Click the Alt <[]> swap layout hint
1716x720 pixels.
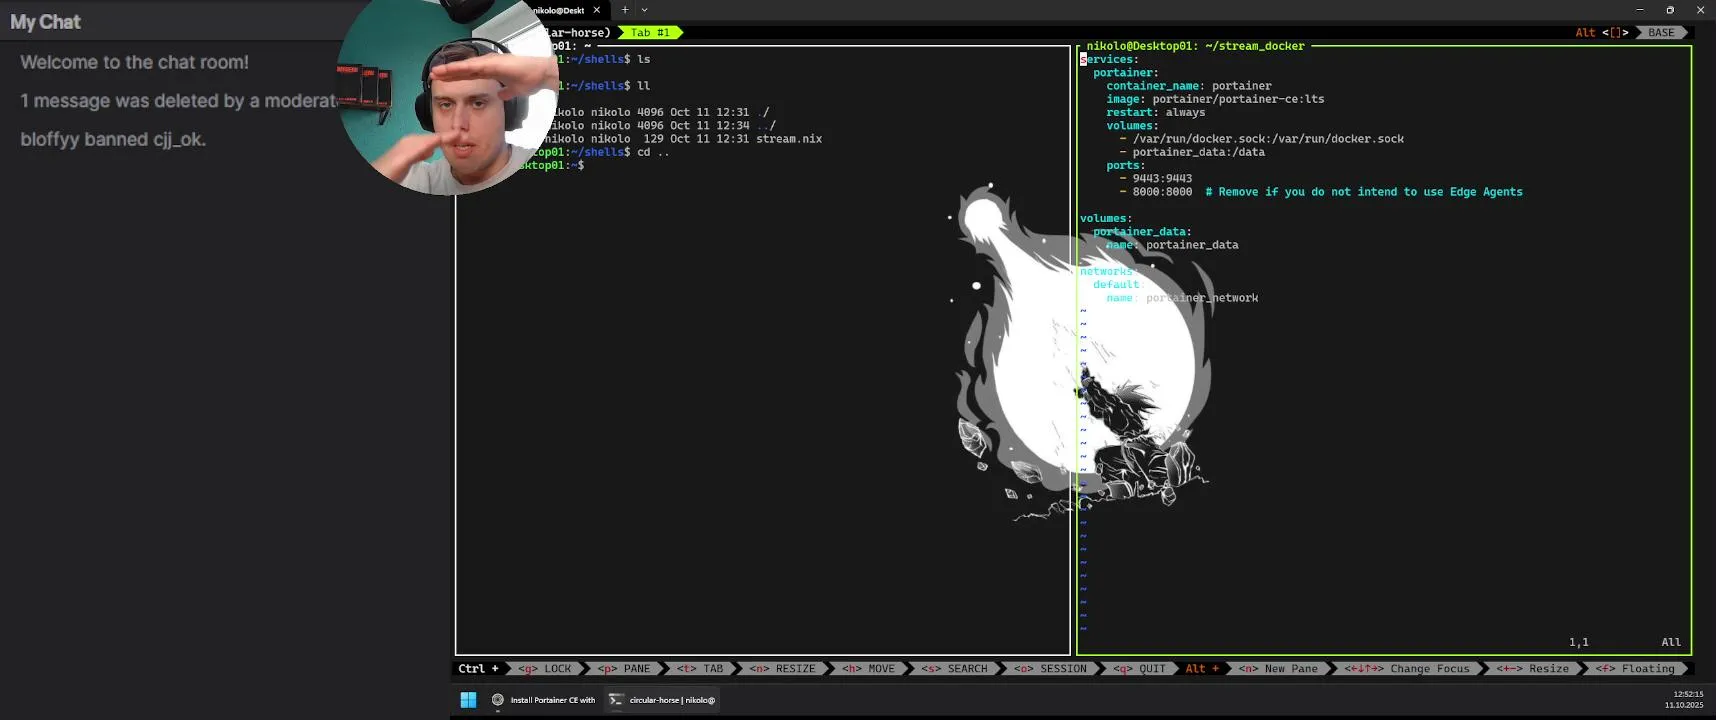(x=1602, y=33)
